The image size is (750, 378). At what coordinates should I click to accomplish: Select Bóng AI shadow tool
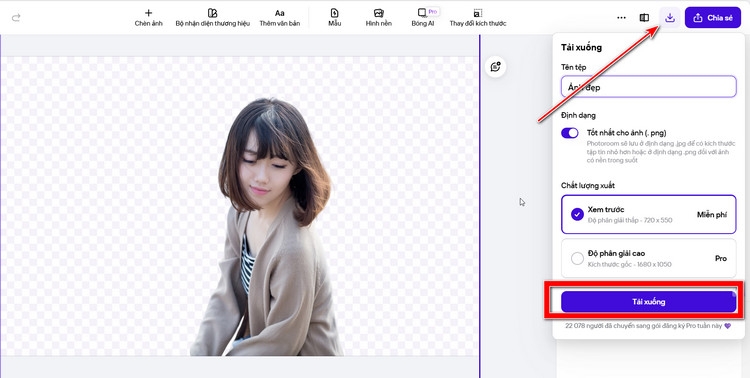(x=423, y=18)
